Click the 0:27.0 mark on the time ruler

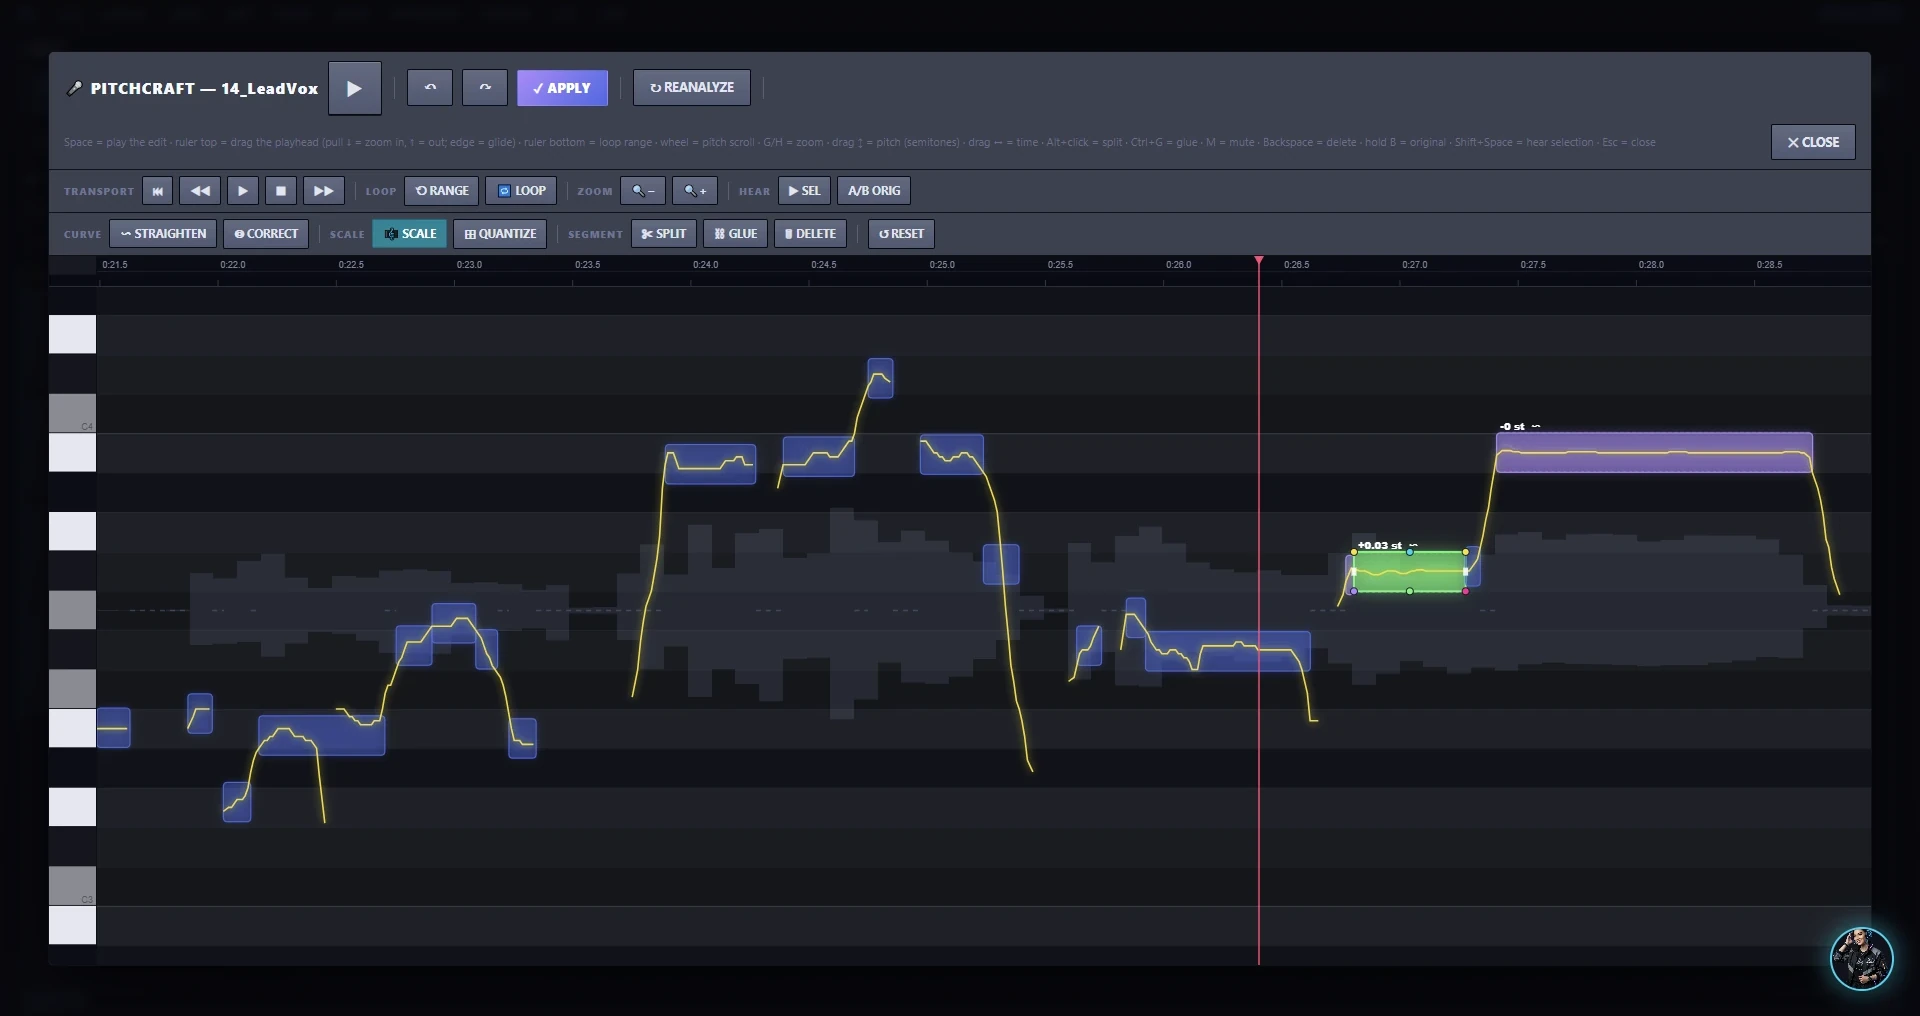click(x=1415, y=265)
